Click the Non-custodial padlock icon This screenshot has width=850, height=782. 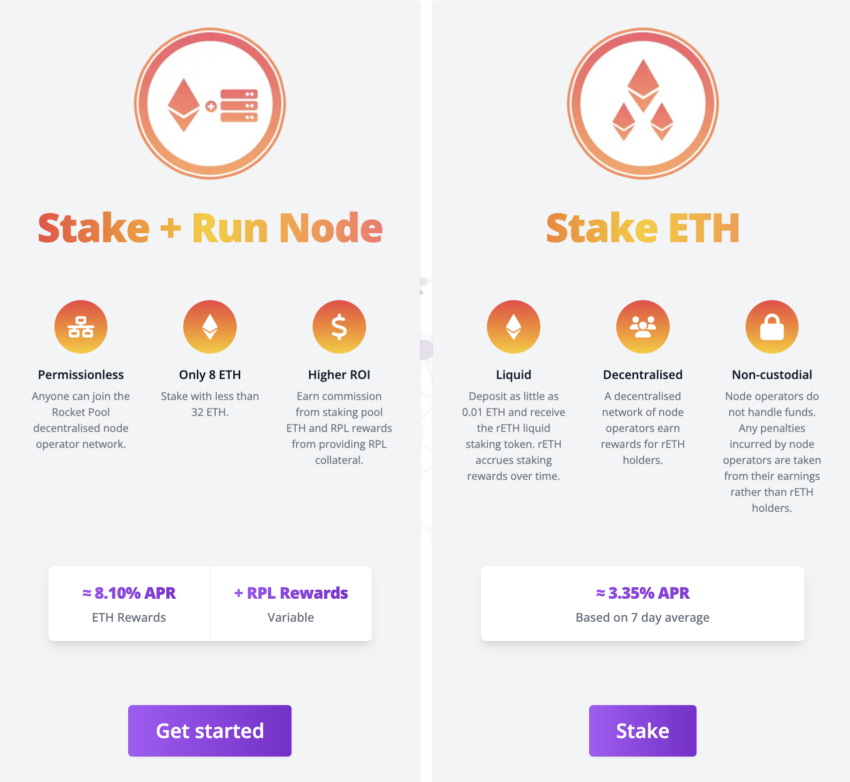772,327
